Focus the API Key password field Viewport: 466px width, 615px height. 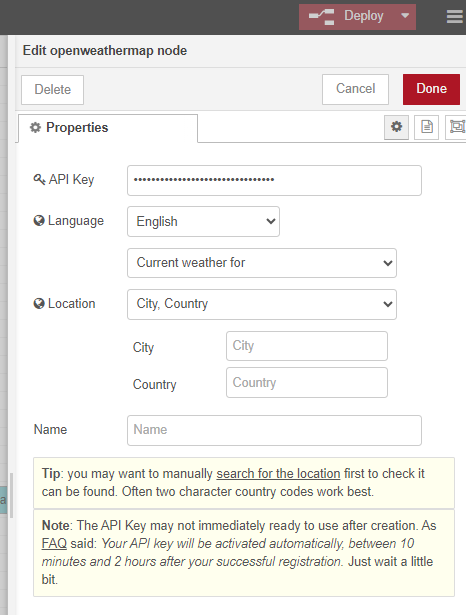tap(274, 180)
